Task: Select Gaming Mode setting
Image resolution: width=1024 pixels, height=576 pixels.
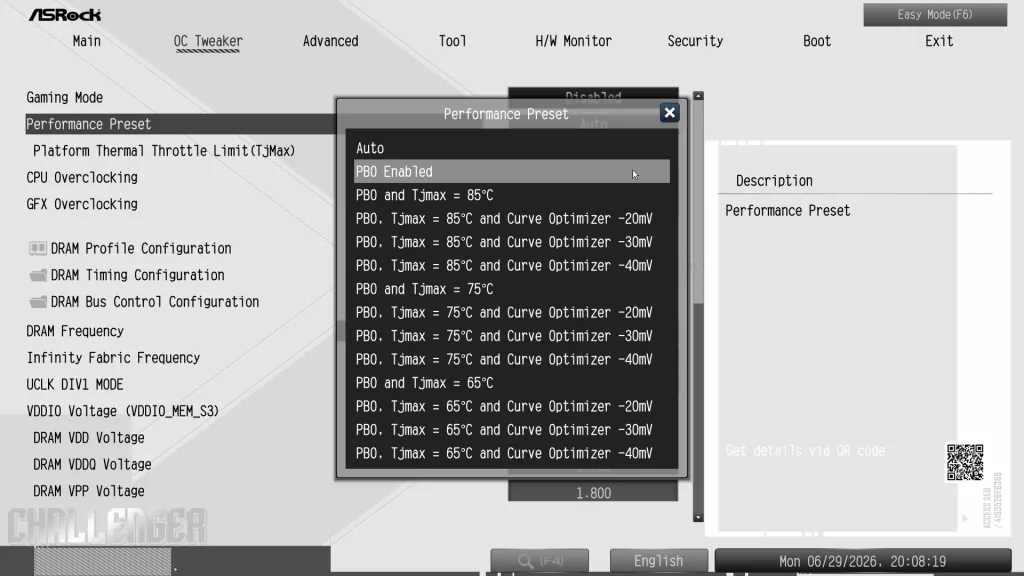Action: [65, 97]
